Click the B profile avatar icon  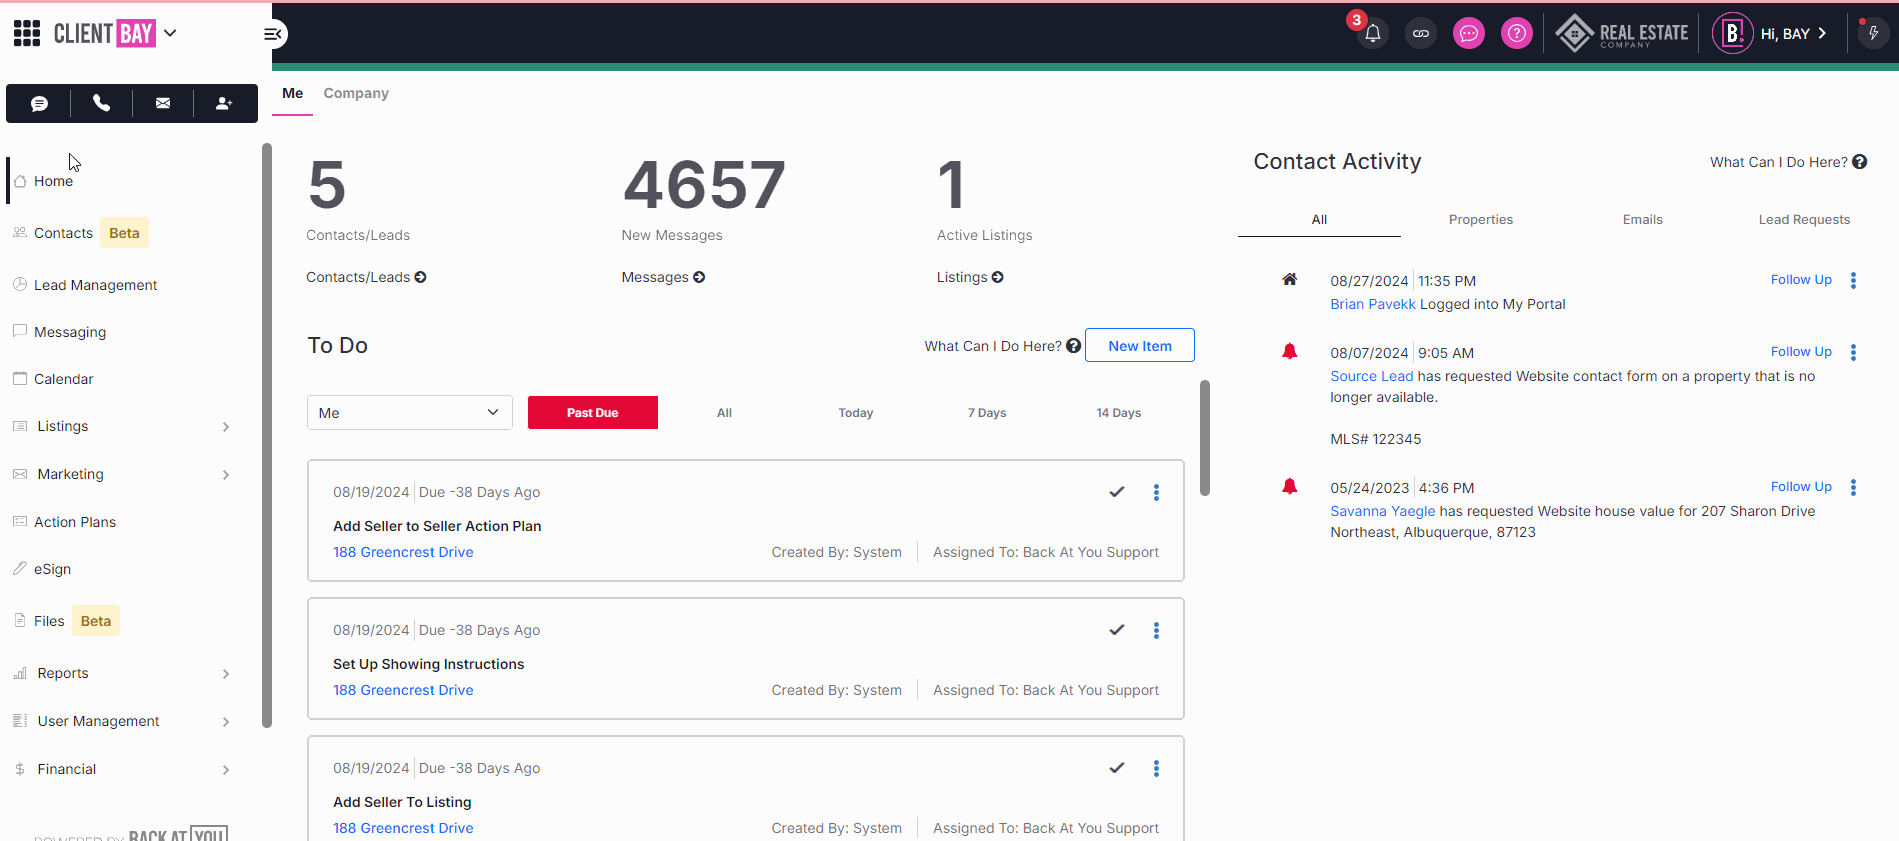coord(1733,33)
